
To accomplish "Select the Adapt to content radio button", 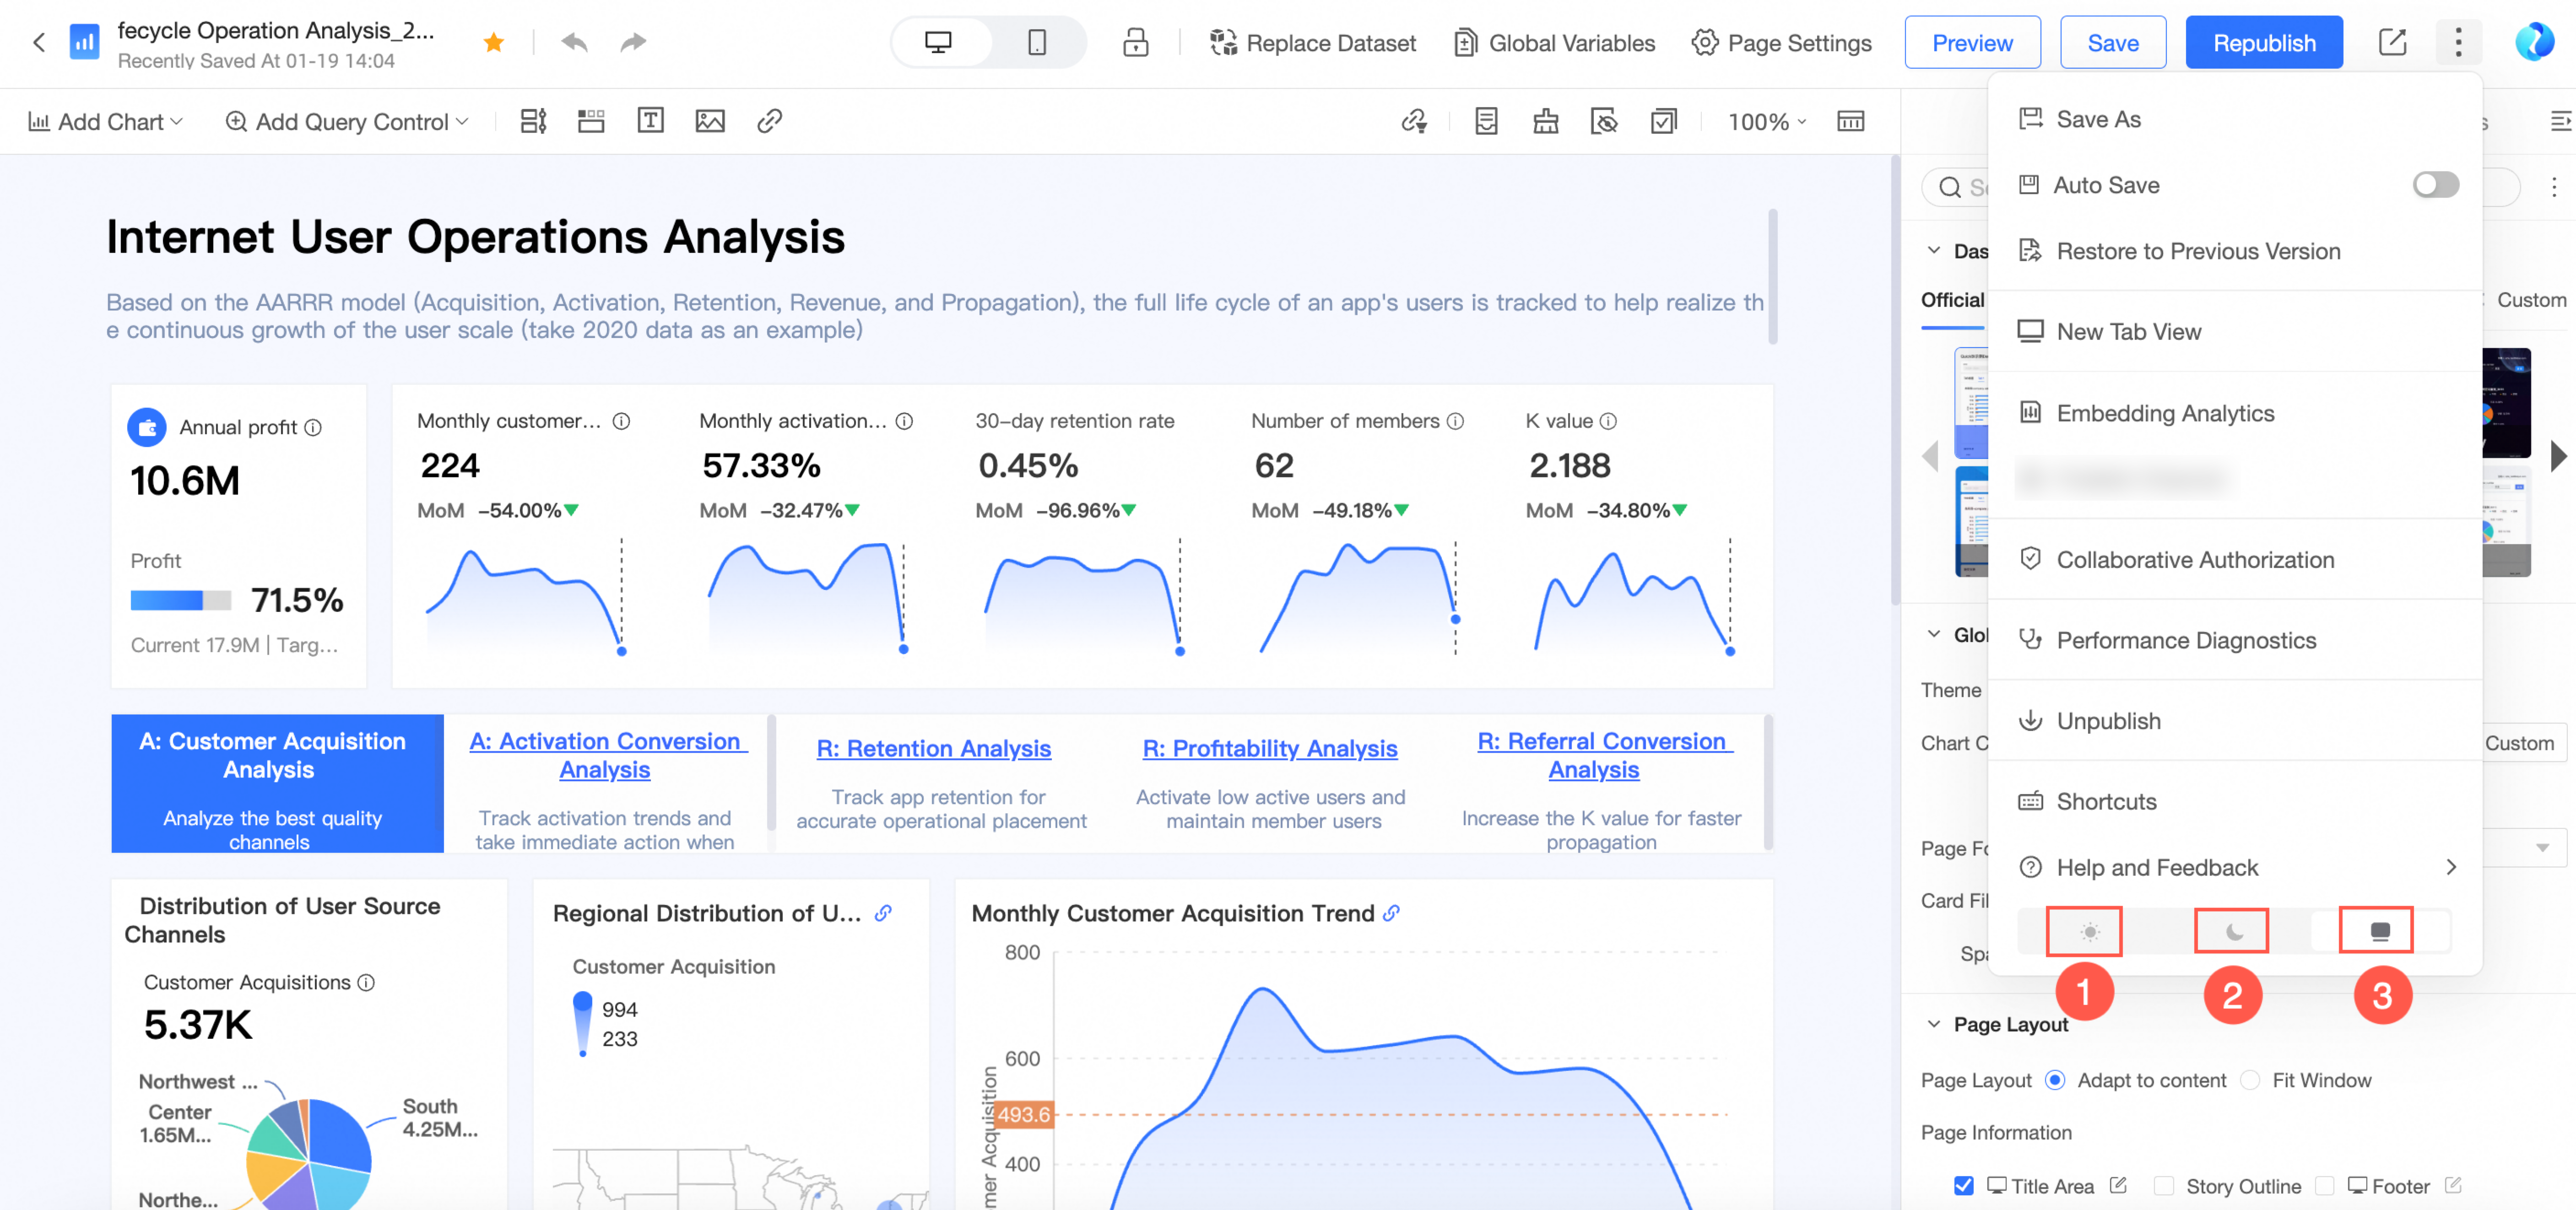I will coord(2054,1080).
